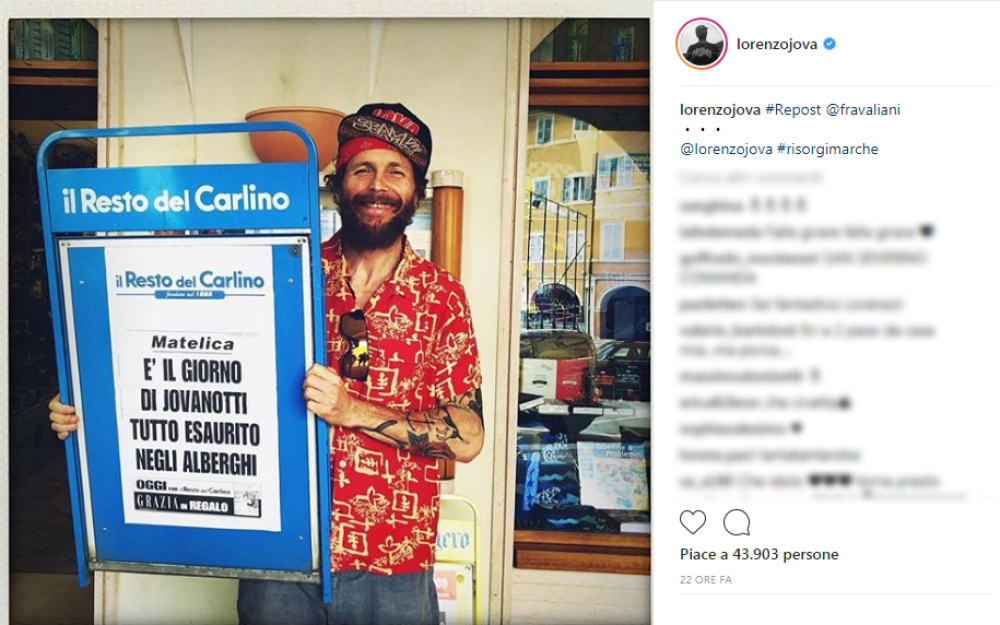
Task: Click the 22 ORE FA timestamp
Action: point(706,580)
